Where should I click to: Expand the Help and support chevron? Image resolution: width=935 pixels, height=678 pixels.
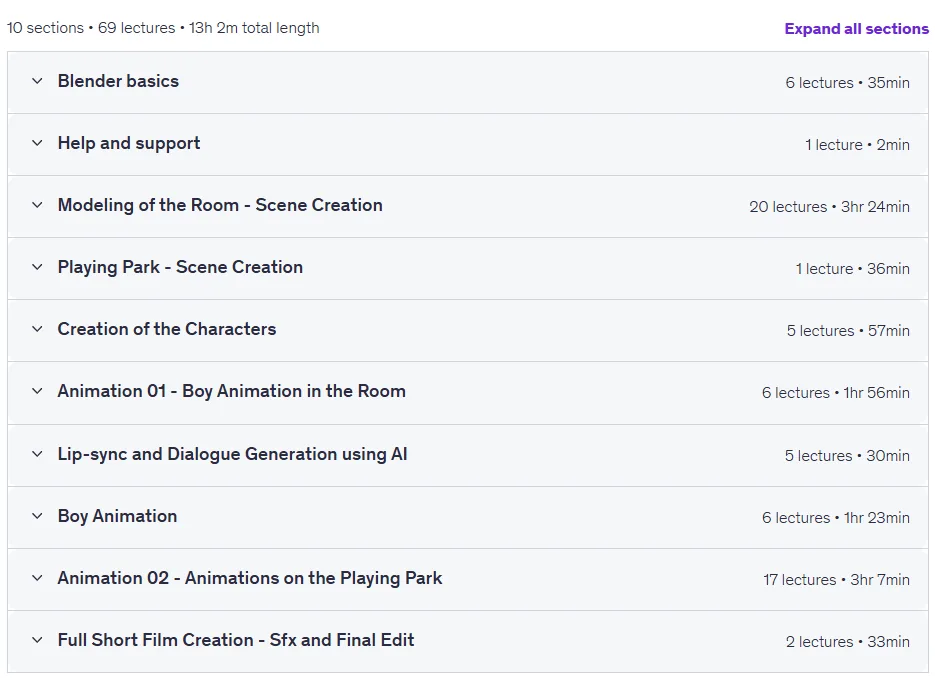(37, 143)
